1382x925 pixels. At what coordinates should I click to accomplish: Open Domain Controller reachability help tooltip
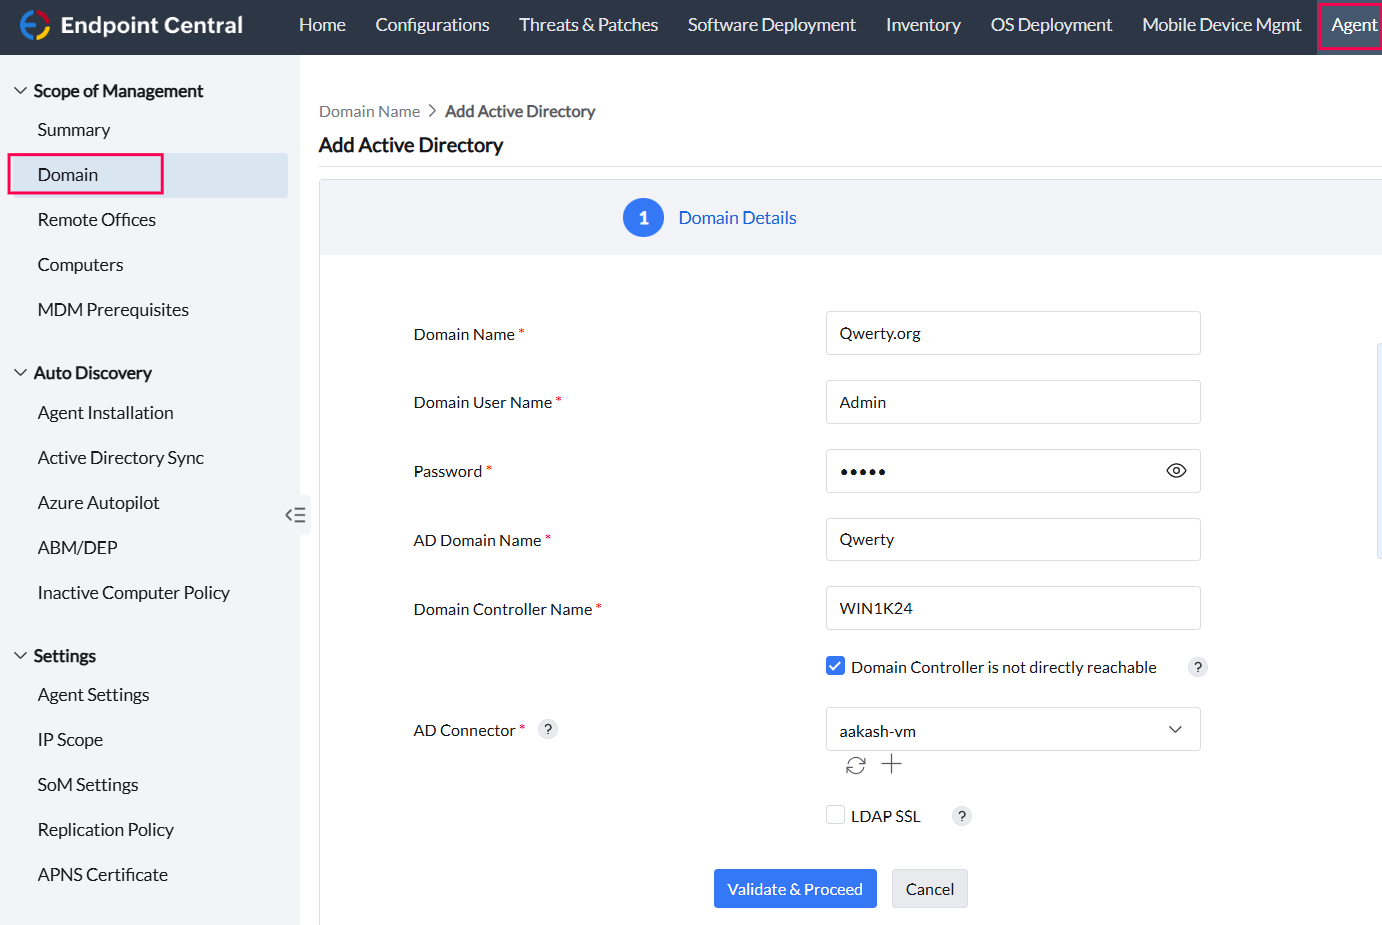click(x=1197, y=666)
